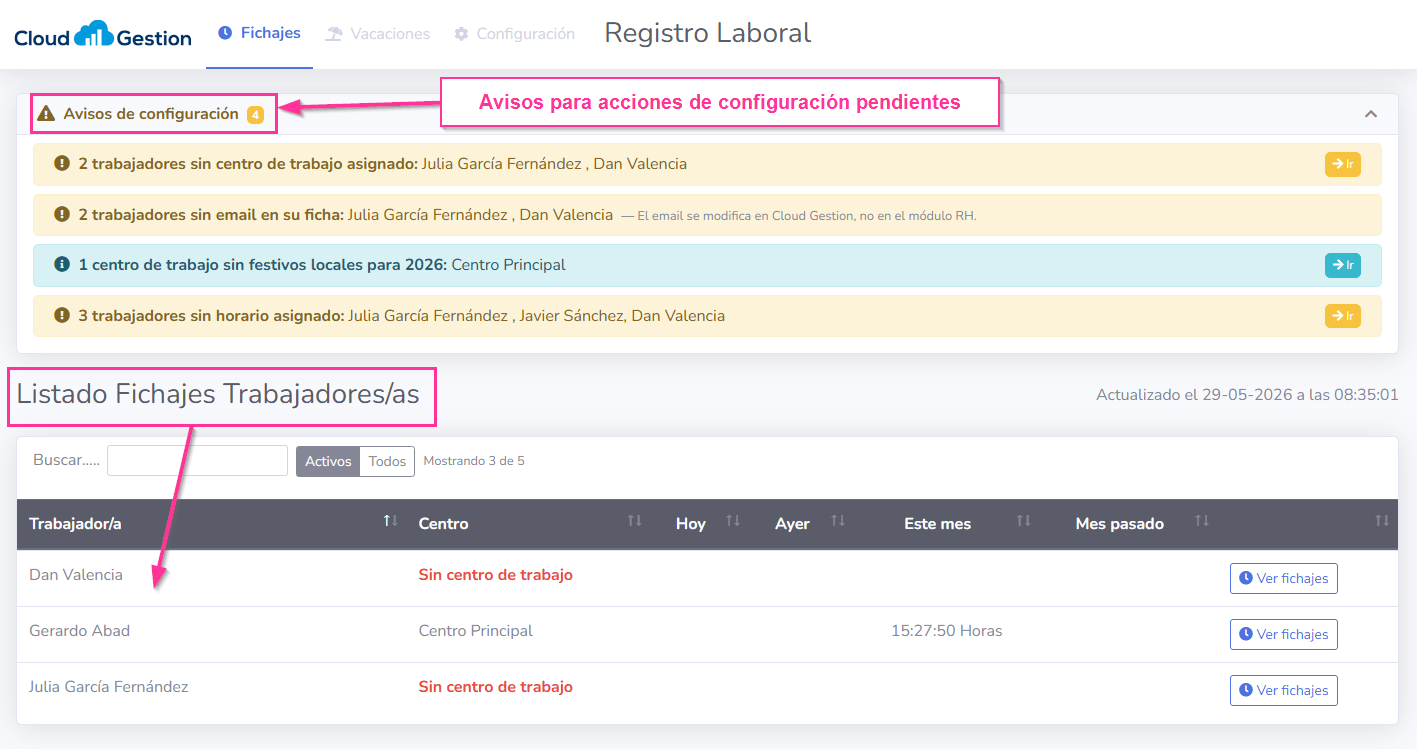Click Centro Principal cell for Gerardo Abad
The width and height of the screenshot is (1417, 752).
(476, 631)
